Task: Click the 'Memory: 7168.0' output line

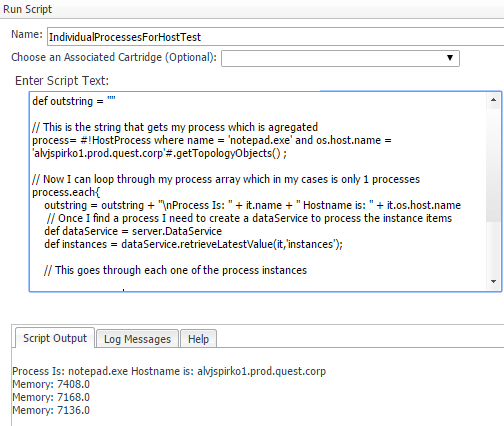Action: pyautogui.click(x=51, y=397)
